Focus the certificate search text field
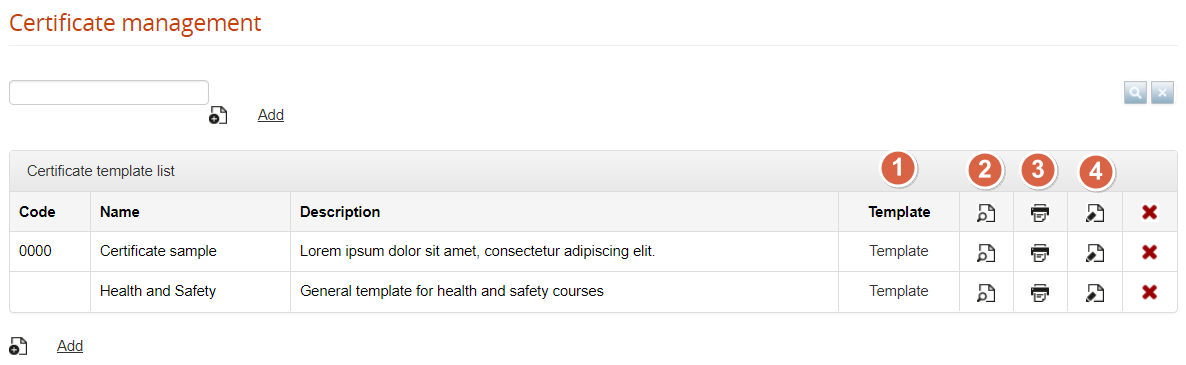The image size is (1186, 365). [x=109, y=92]
